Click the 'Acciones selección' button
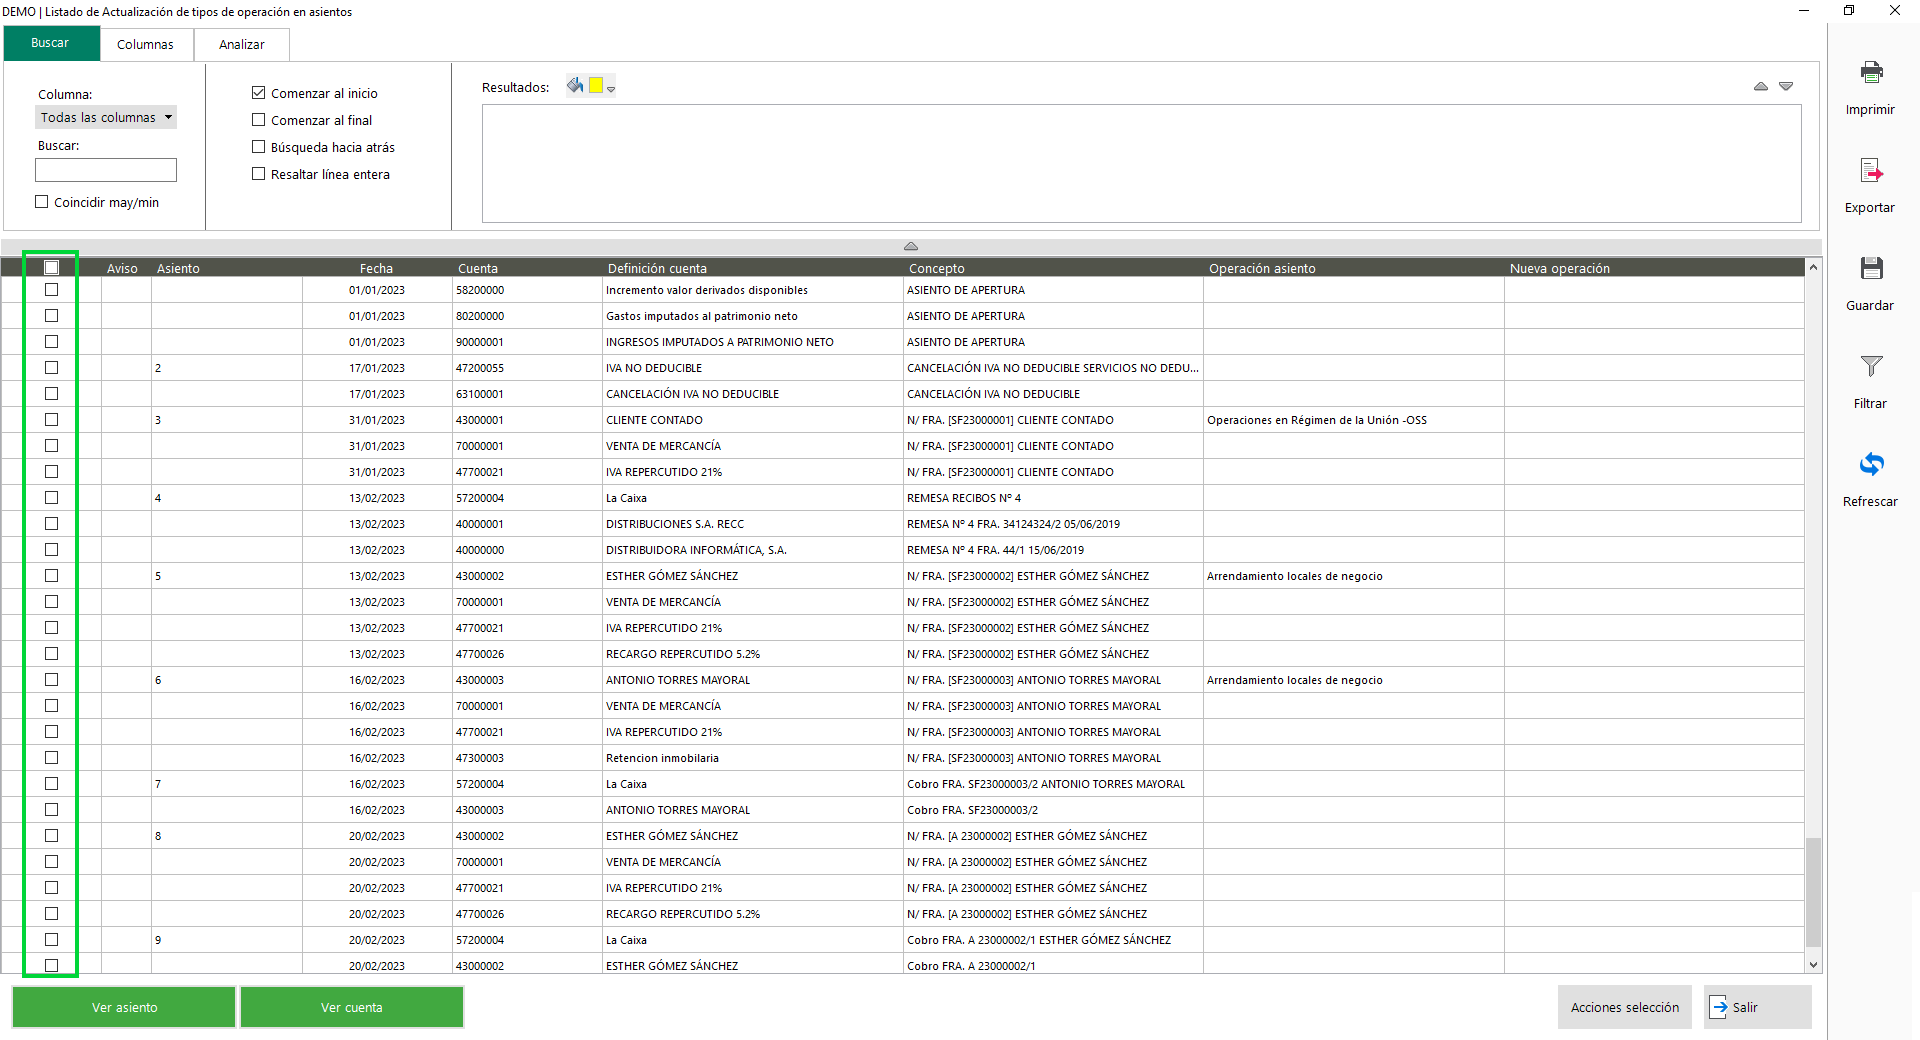Viewport: 1920px width, 1040px height. coord(1625,1007)
